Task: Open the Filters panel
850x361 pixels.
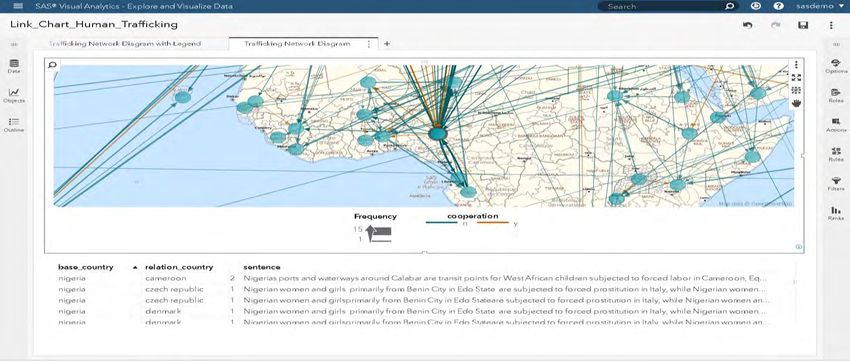Action: [835, 184]
